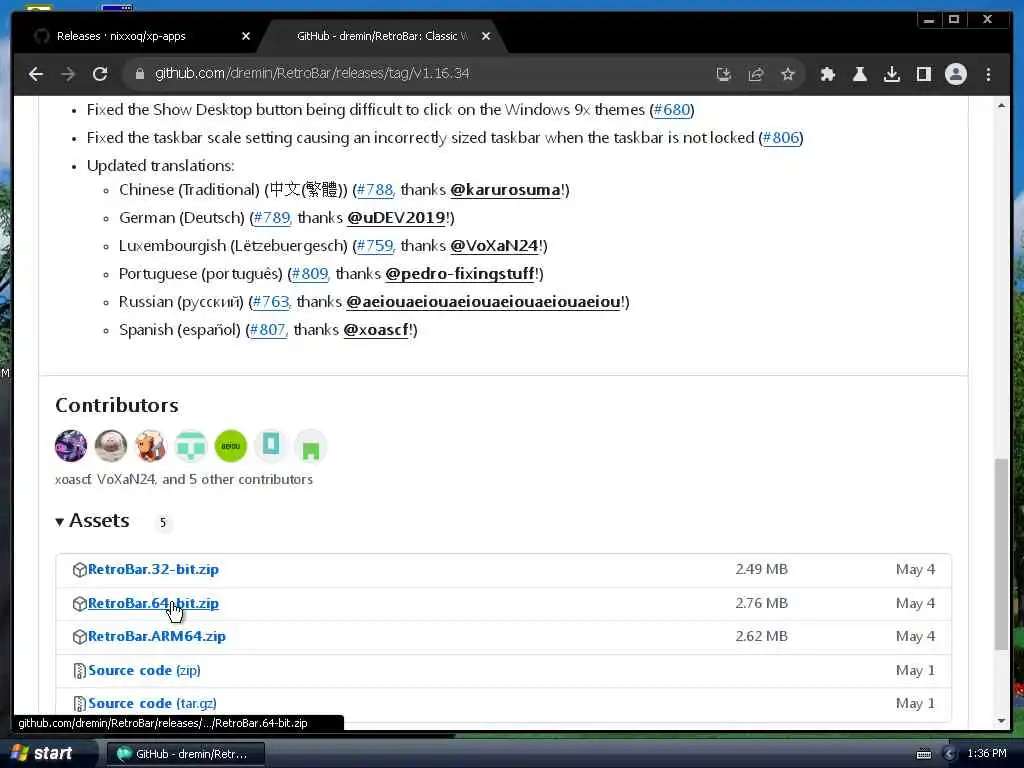Reload the current page
Image resolution: width=1024 pixels, height=768 pixels.
(x=100, y=74)
